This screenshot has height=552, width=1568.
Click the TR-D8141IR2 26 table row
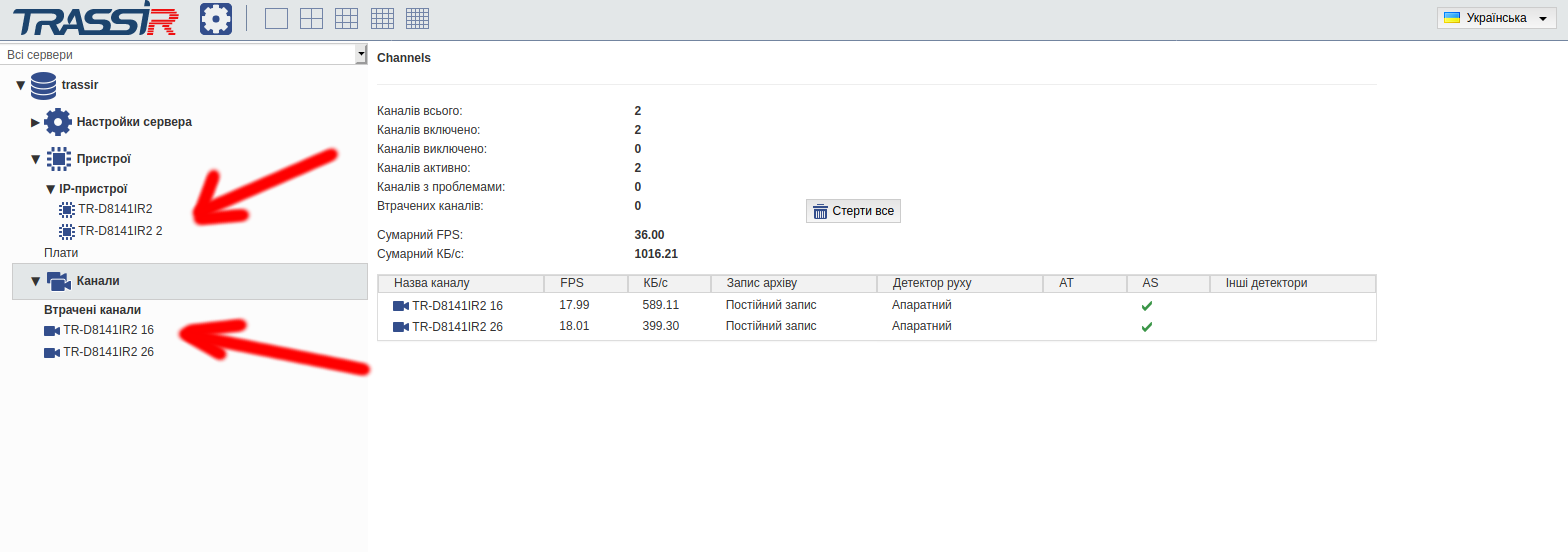(457, 326)
